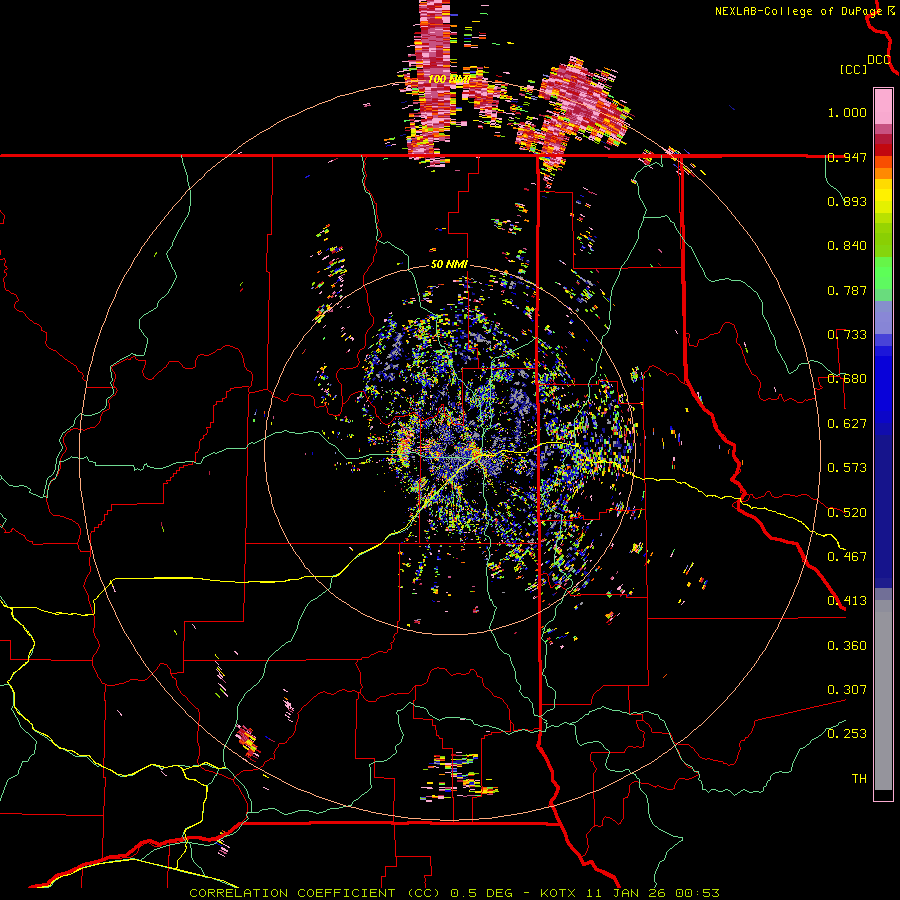
Task: Select the 0.573 color scale value
Action: coord(847,468)
